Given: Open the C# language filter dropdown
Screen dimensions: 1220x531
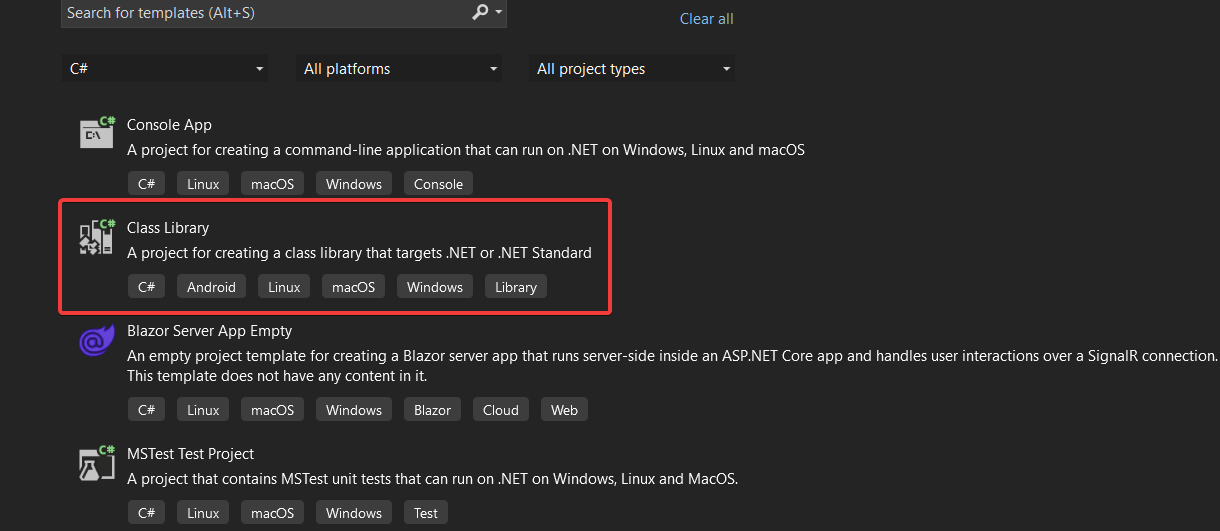Looking at the screenshot, I should pyautogui.click(x=165, y=69).
